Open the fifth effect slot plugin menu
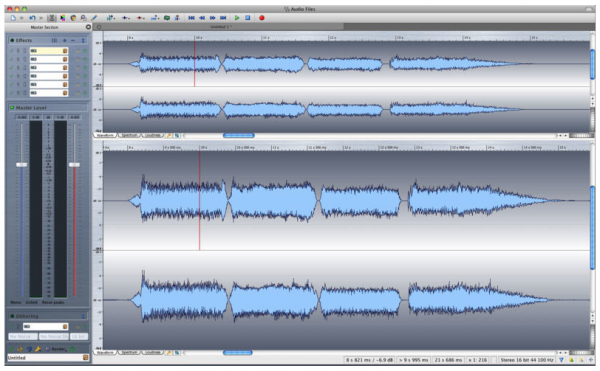Screen dimensions: 600x371 tap(65, 85)
